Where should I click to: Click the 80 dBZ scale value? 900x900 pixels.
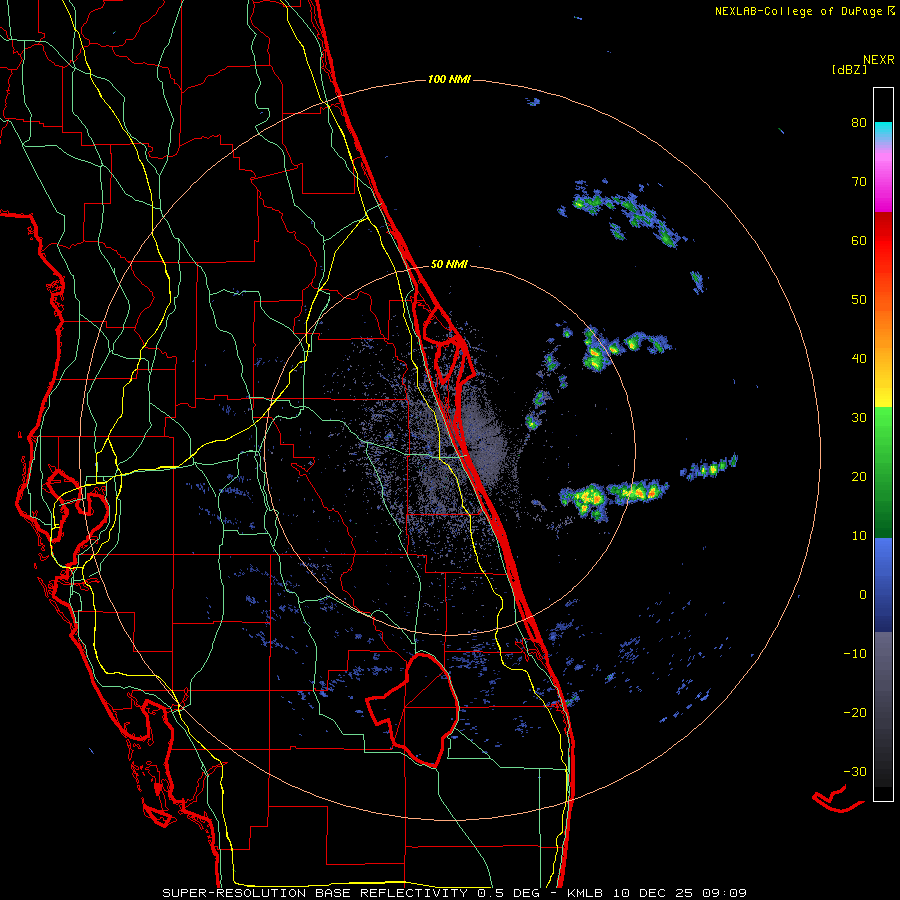point(859,123)
